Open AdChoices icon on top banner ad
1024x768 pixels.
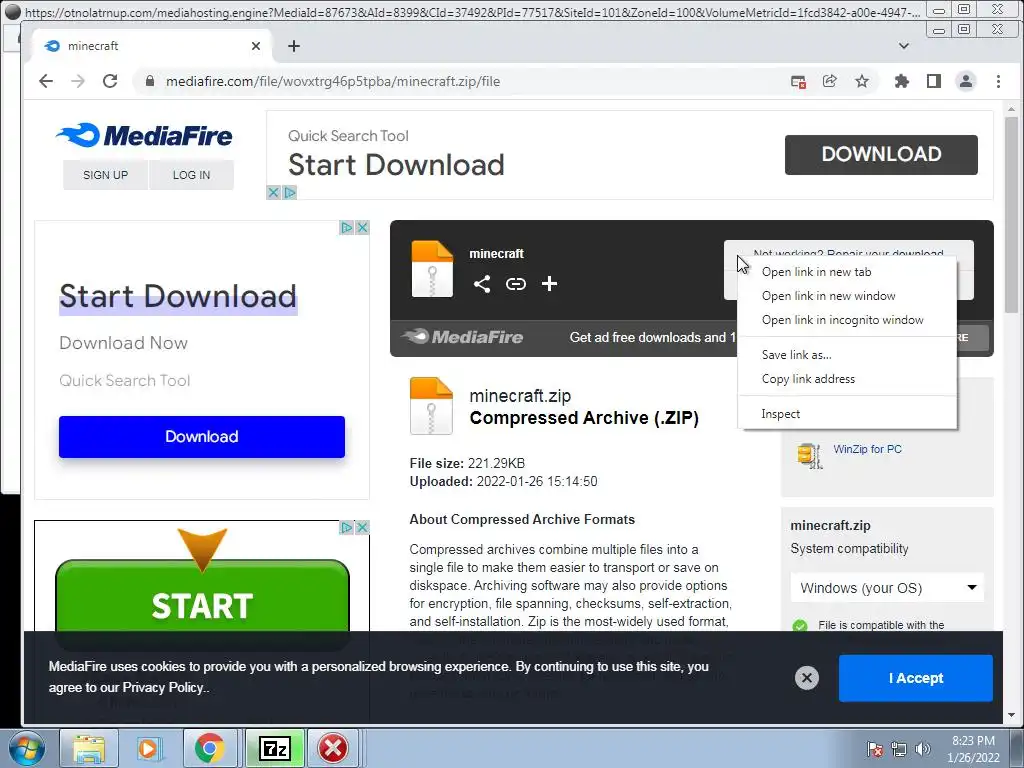[289, 193]
